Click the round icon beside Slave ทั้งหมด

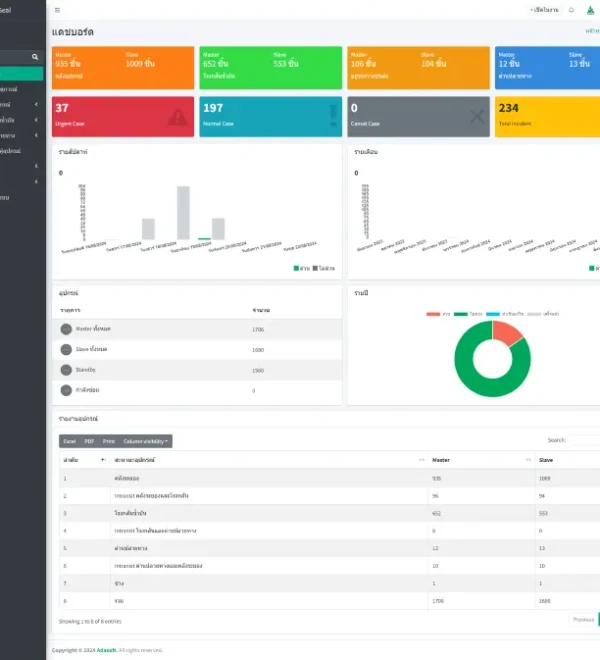[x=66, y=349]
